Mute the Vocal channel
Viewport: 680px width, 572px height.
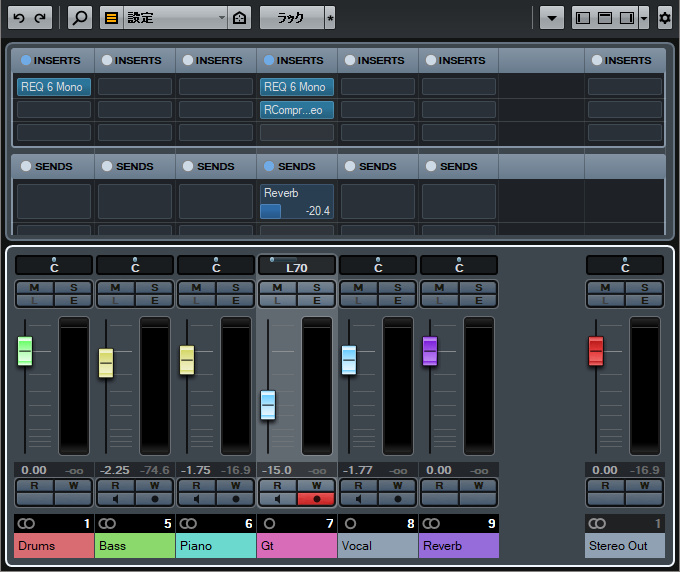358,288
